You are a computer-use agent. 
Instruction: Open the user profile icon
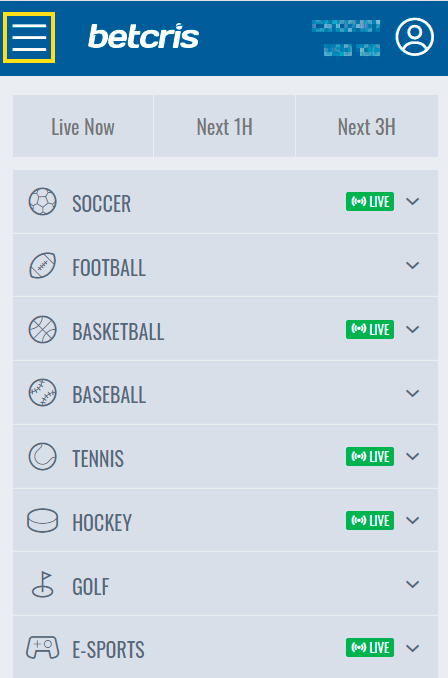(414, 37)
